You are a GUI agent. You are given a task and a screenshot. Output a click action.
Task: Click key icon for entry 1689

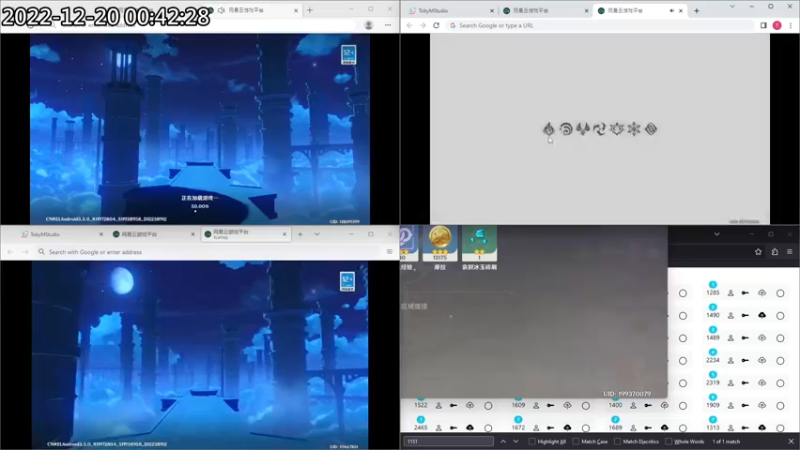648,428
